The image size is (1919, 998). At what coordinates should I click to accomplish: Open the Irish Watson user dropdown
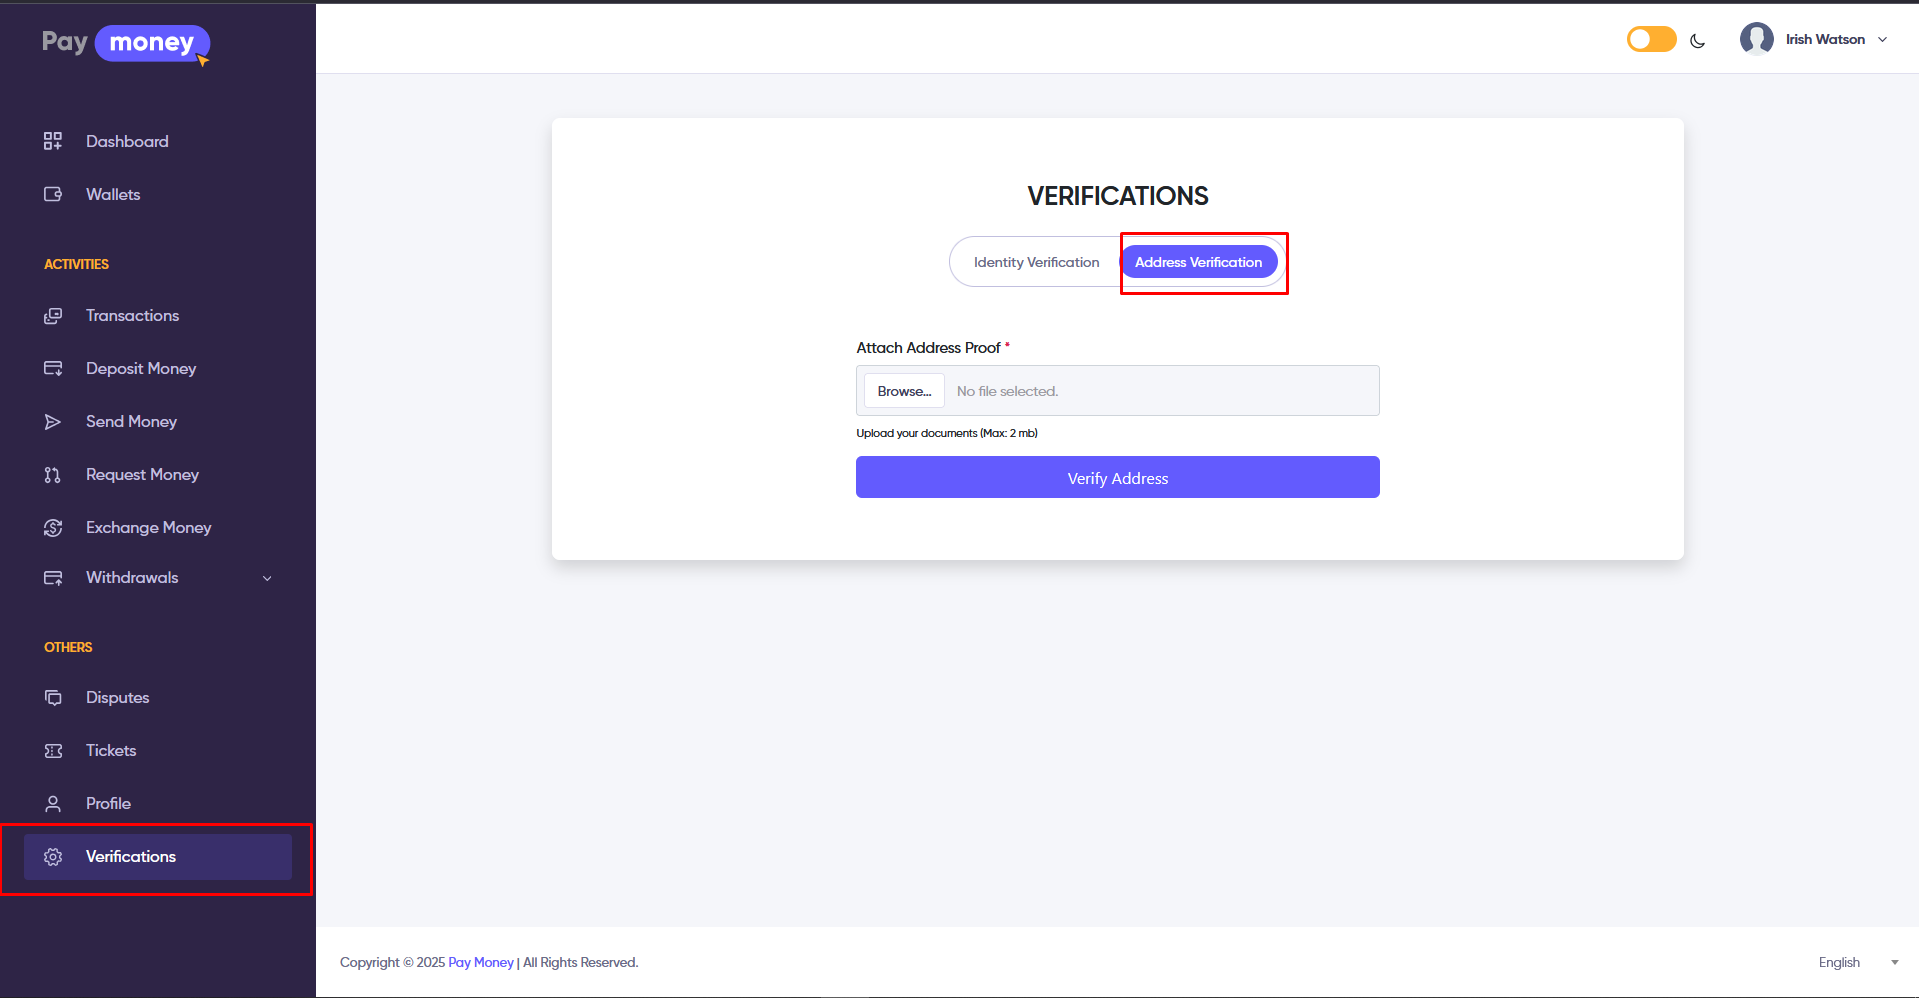[x=1814, y=39]
